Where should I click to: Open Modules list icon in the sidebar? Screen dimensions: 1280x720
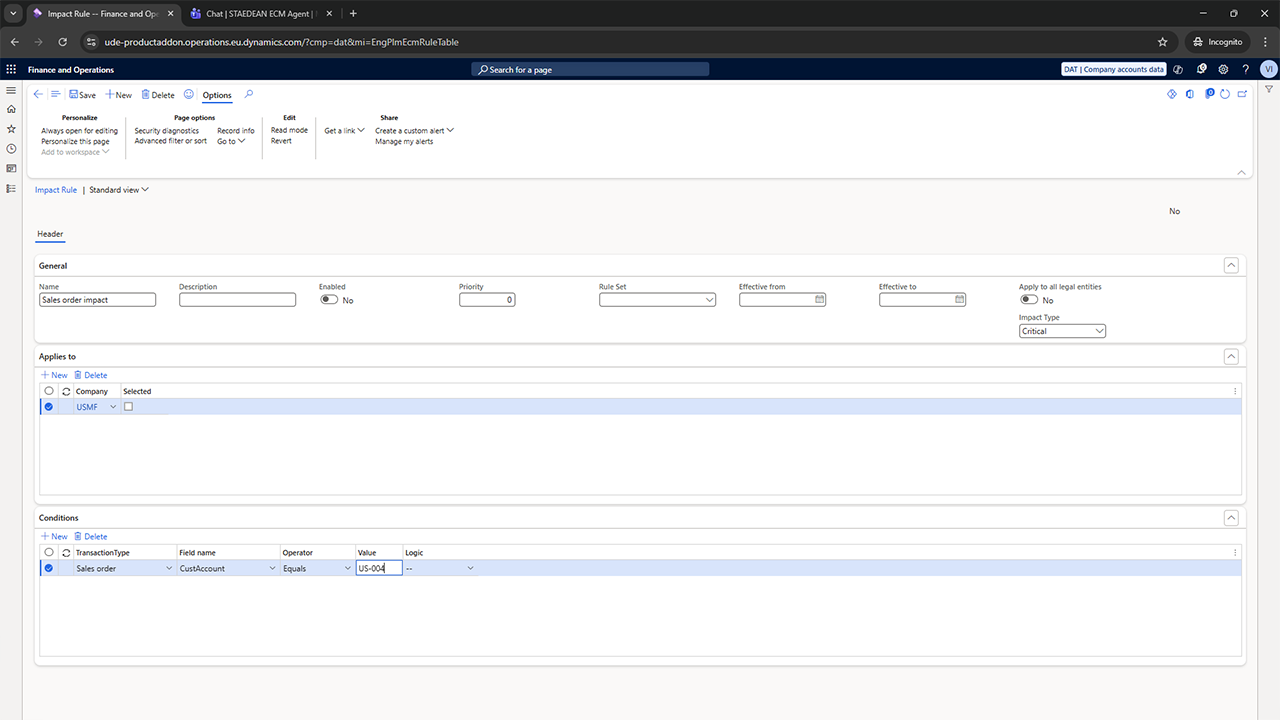(11, 188)
